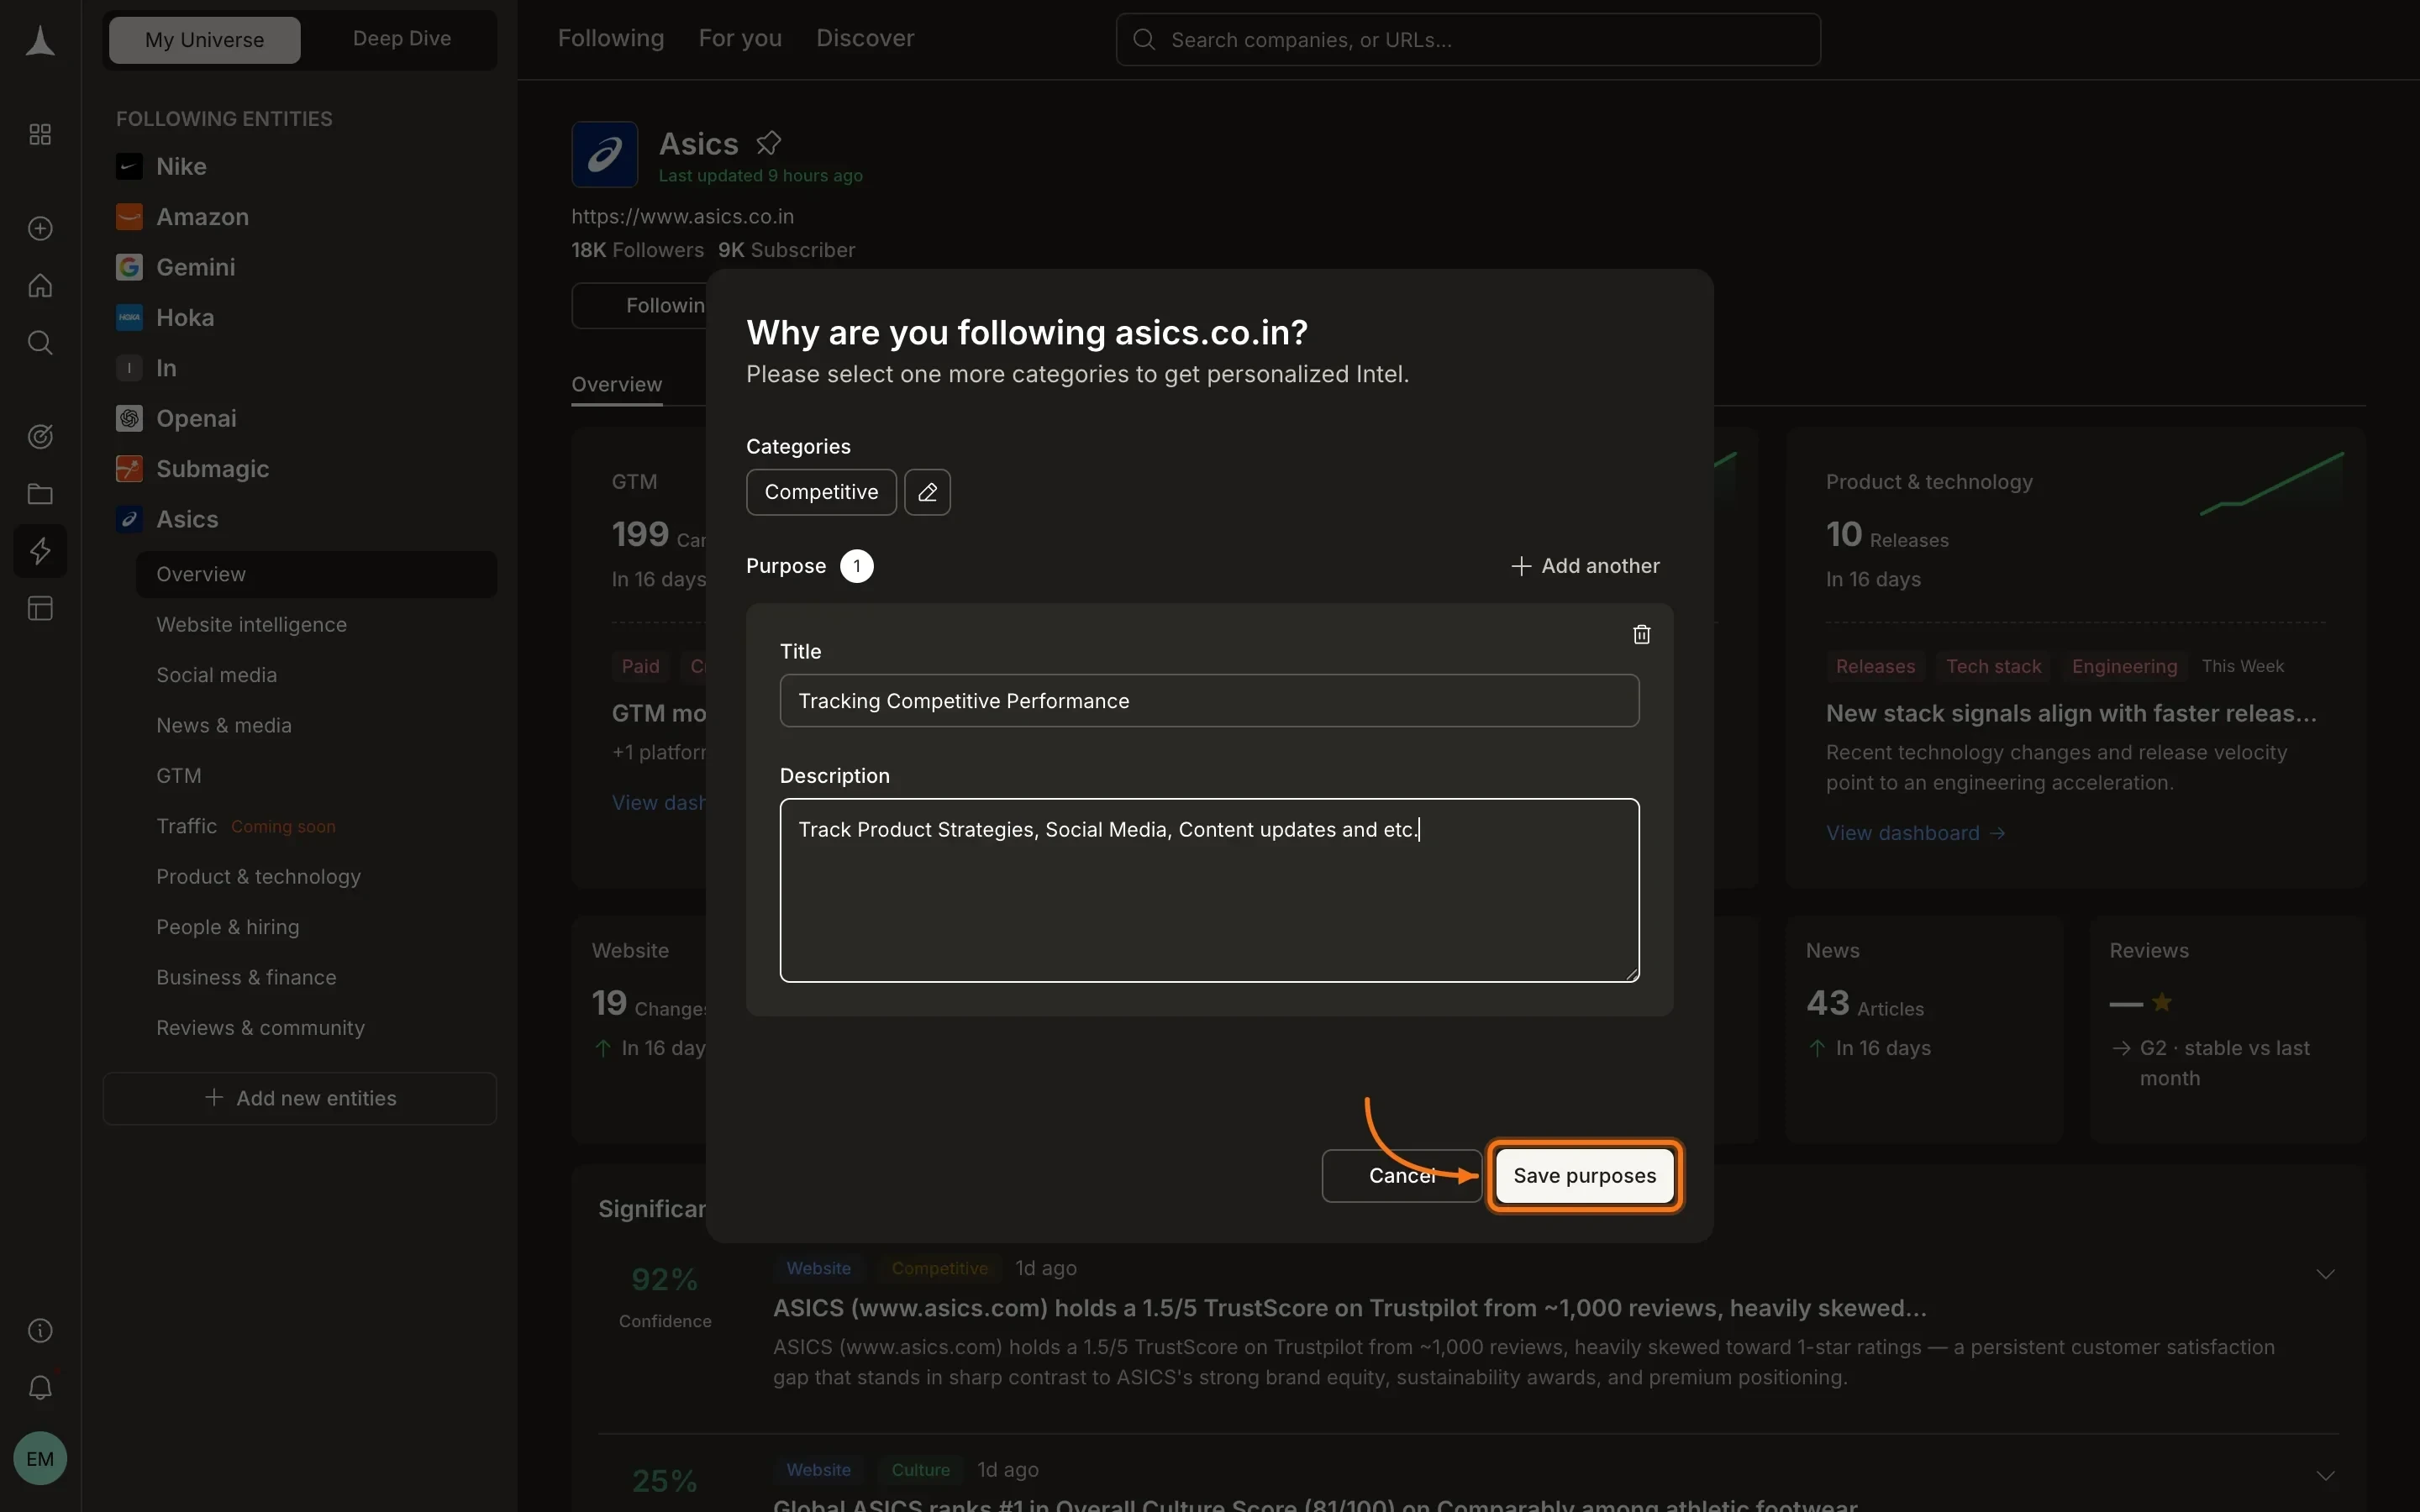
Task: Click Save purposes button
Action: tap(1584, 1175)
